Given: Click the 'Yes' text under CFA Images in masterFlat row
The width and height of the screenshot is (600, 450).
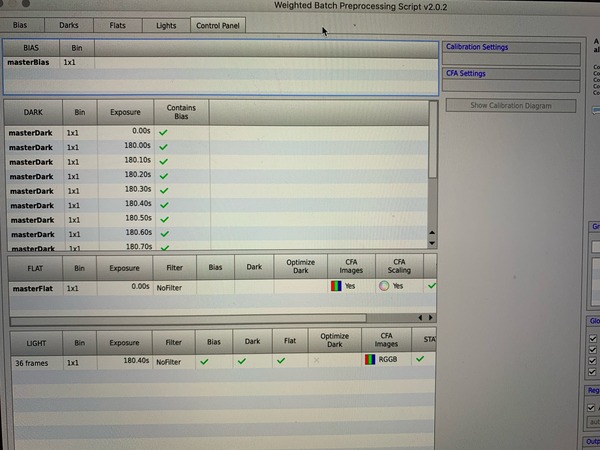Looking at the screenshot, I should click(350, 286).
